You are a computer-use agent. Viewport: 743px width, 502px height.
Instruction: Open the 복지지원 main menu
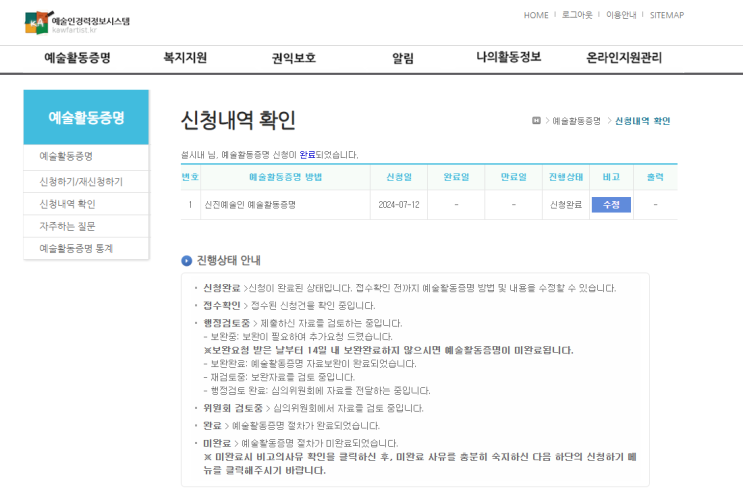[x=185, y=58]
